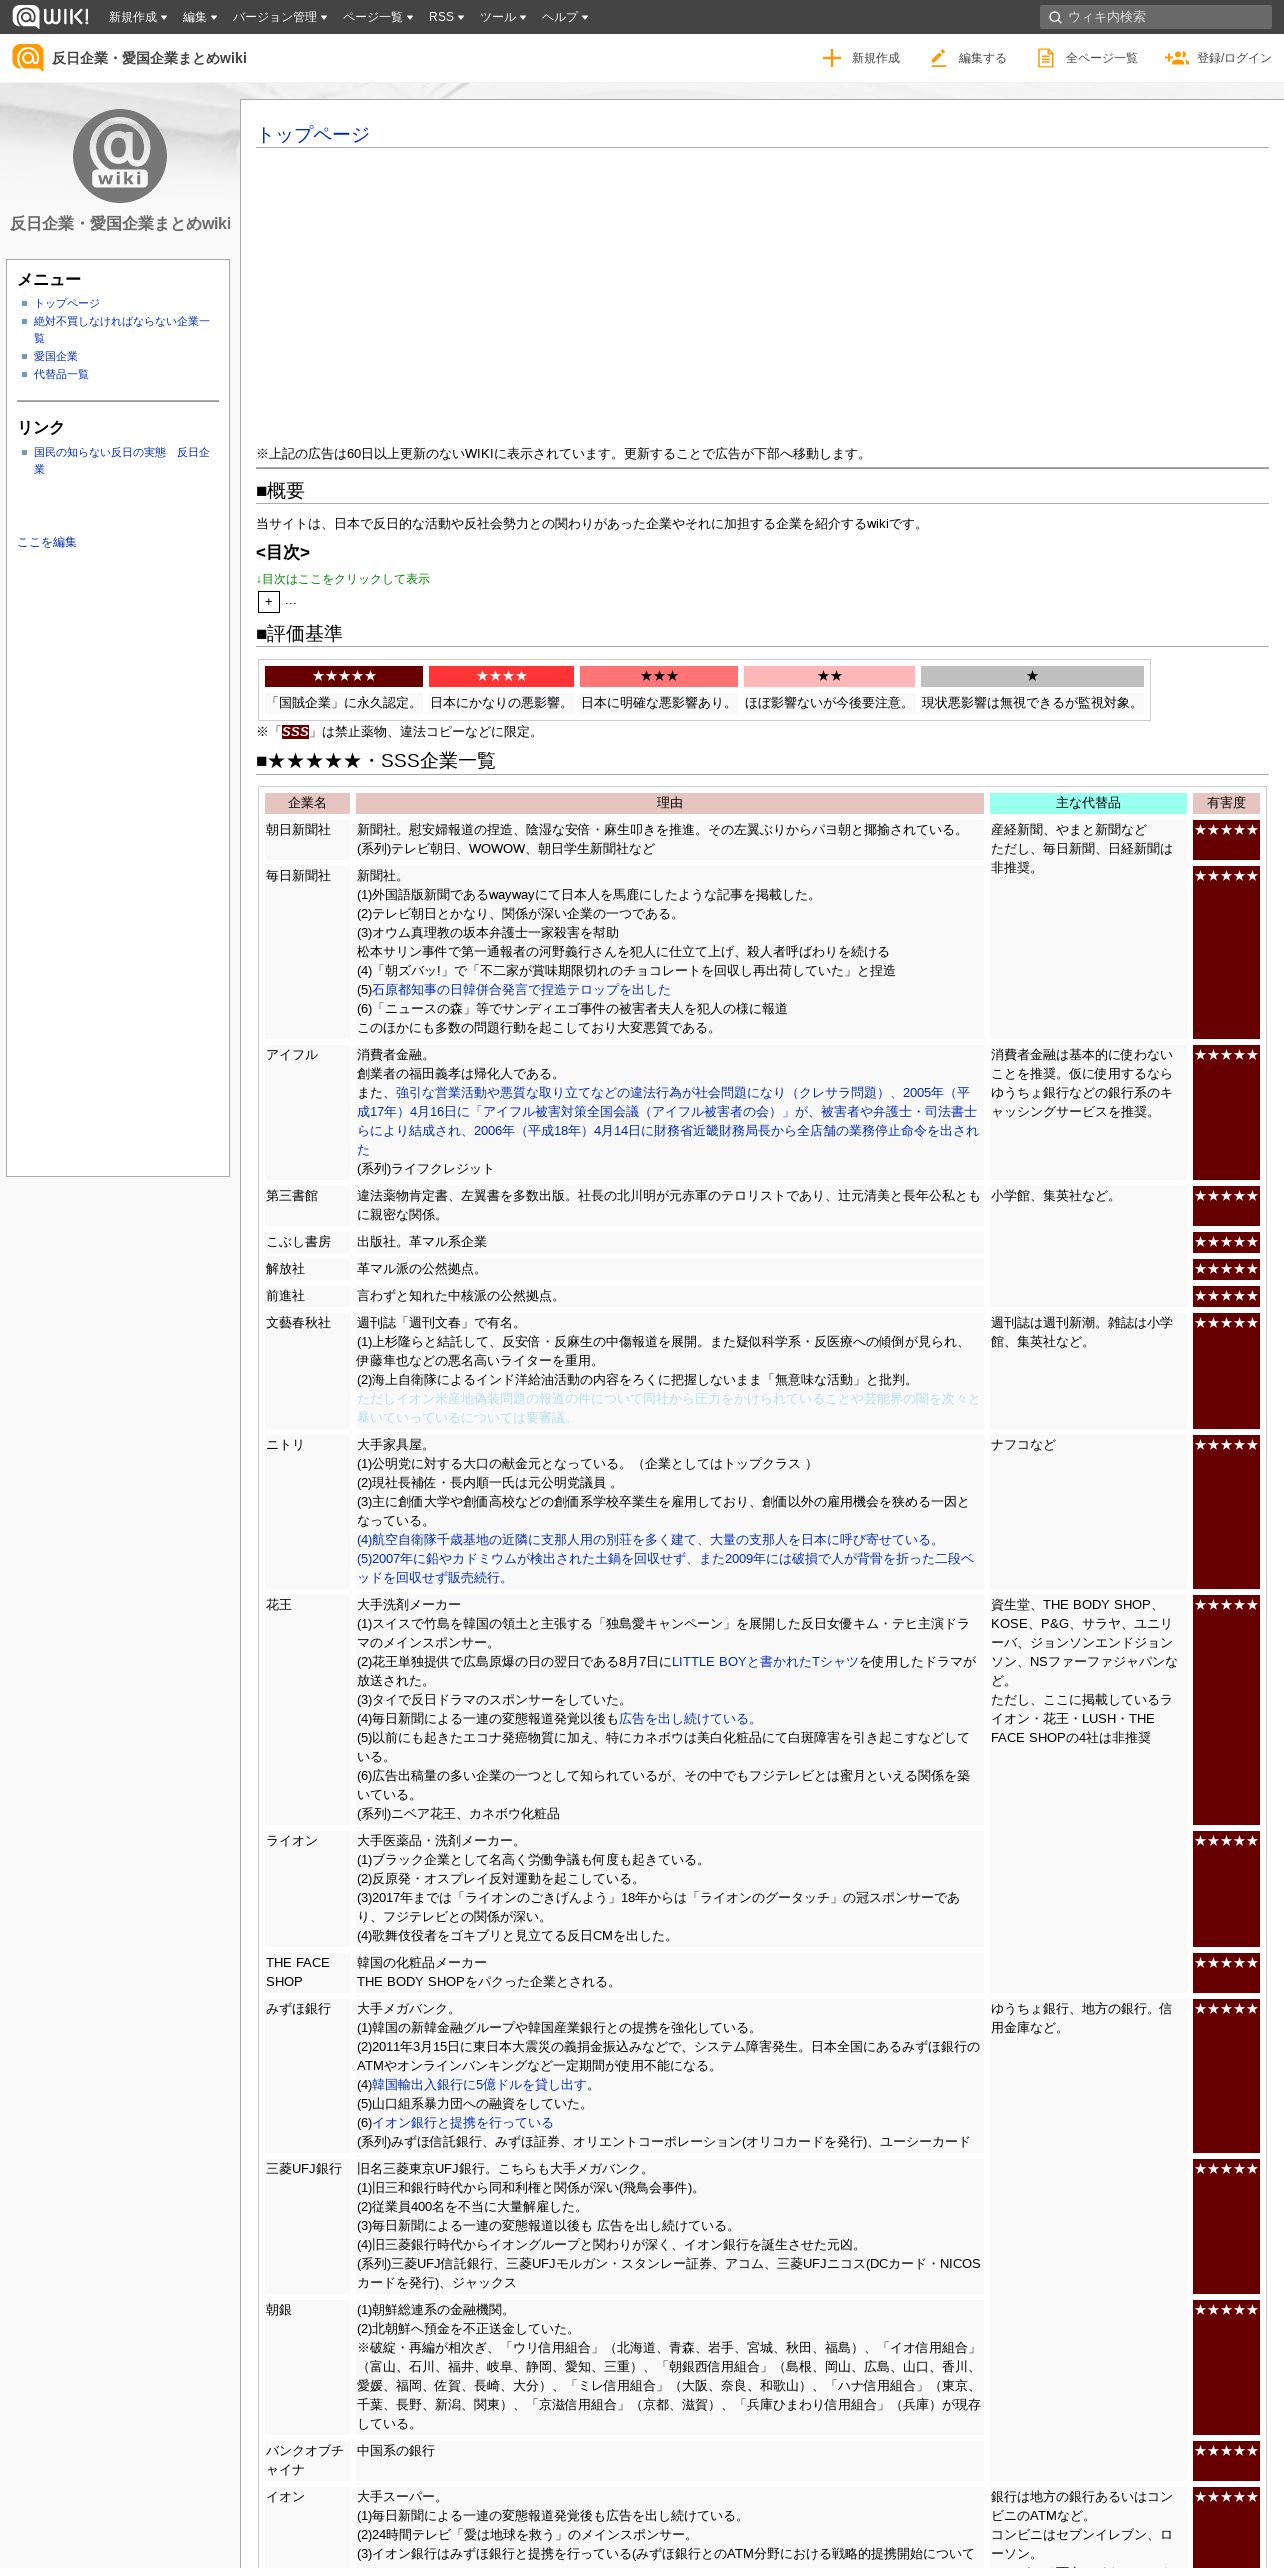This screenshot has width=1284, height=2568.
Task: Open the トップページ heading link
Action: (313, 134)
